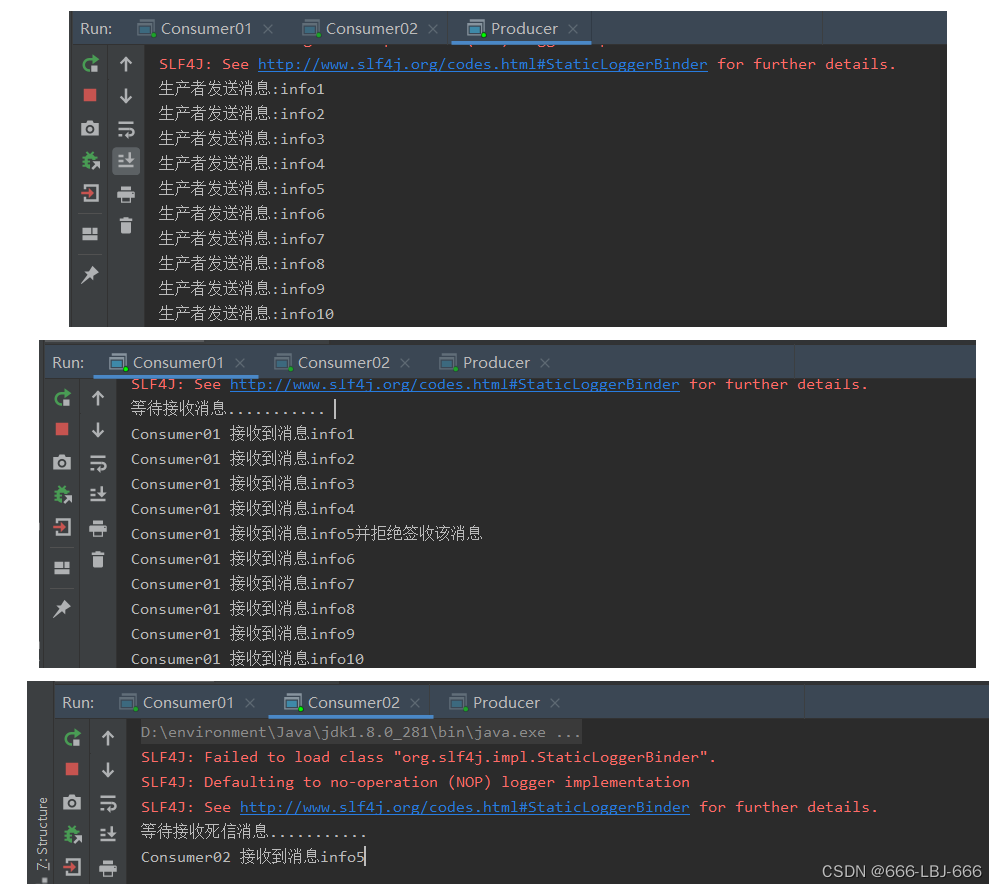The width and height of the screenshot is (998, 888).
Task: Clear the Consumer01 console with the trash icon
Action: click(x=98, y=560)
